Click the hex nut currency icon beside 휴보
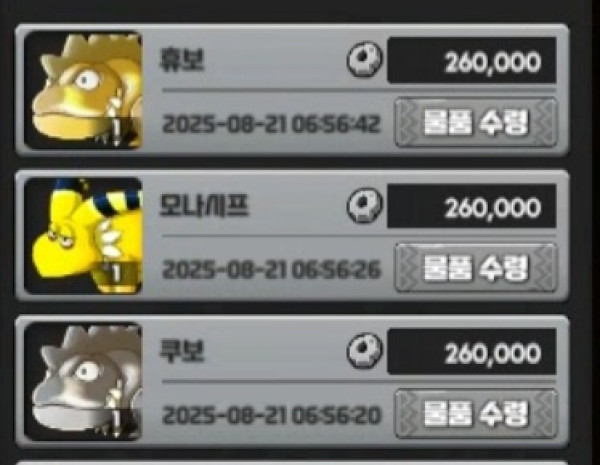 [364, 60]
